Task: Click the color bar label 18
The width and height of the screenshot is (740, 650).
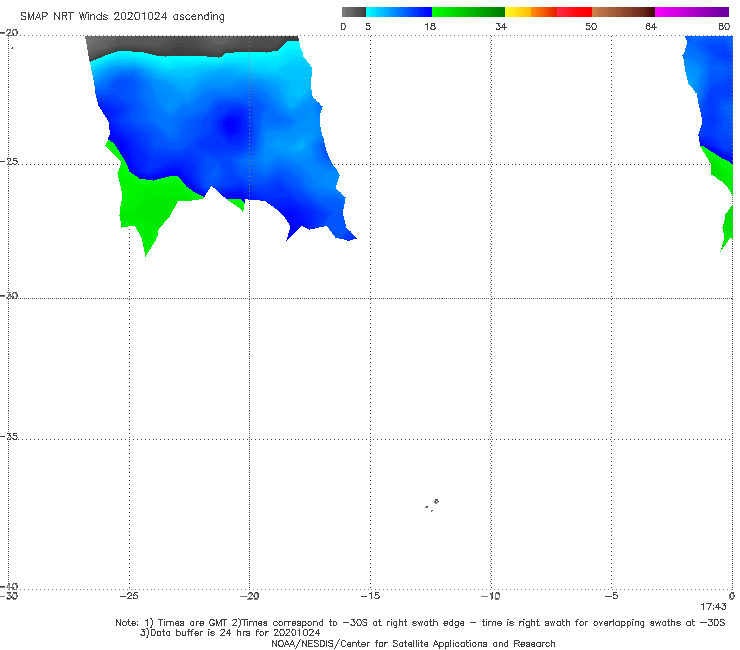Action: point(430,26)
